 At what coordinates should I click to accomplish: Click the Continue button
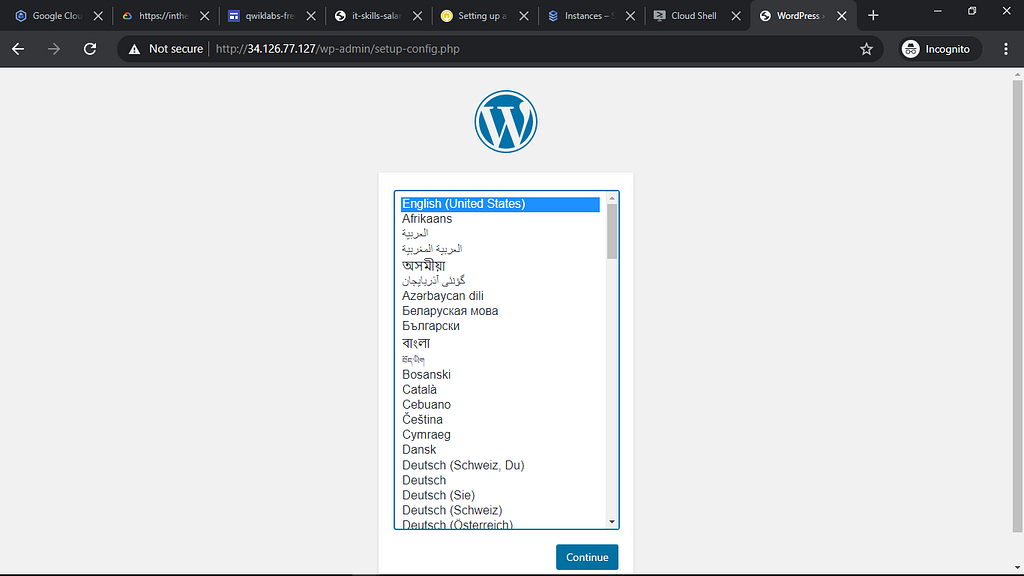click(586, 557)
